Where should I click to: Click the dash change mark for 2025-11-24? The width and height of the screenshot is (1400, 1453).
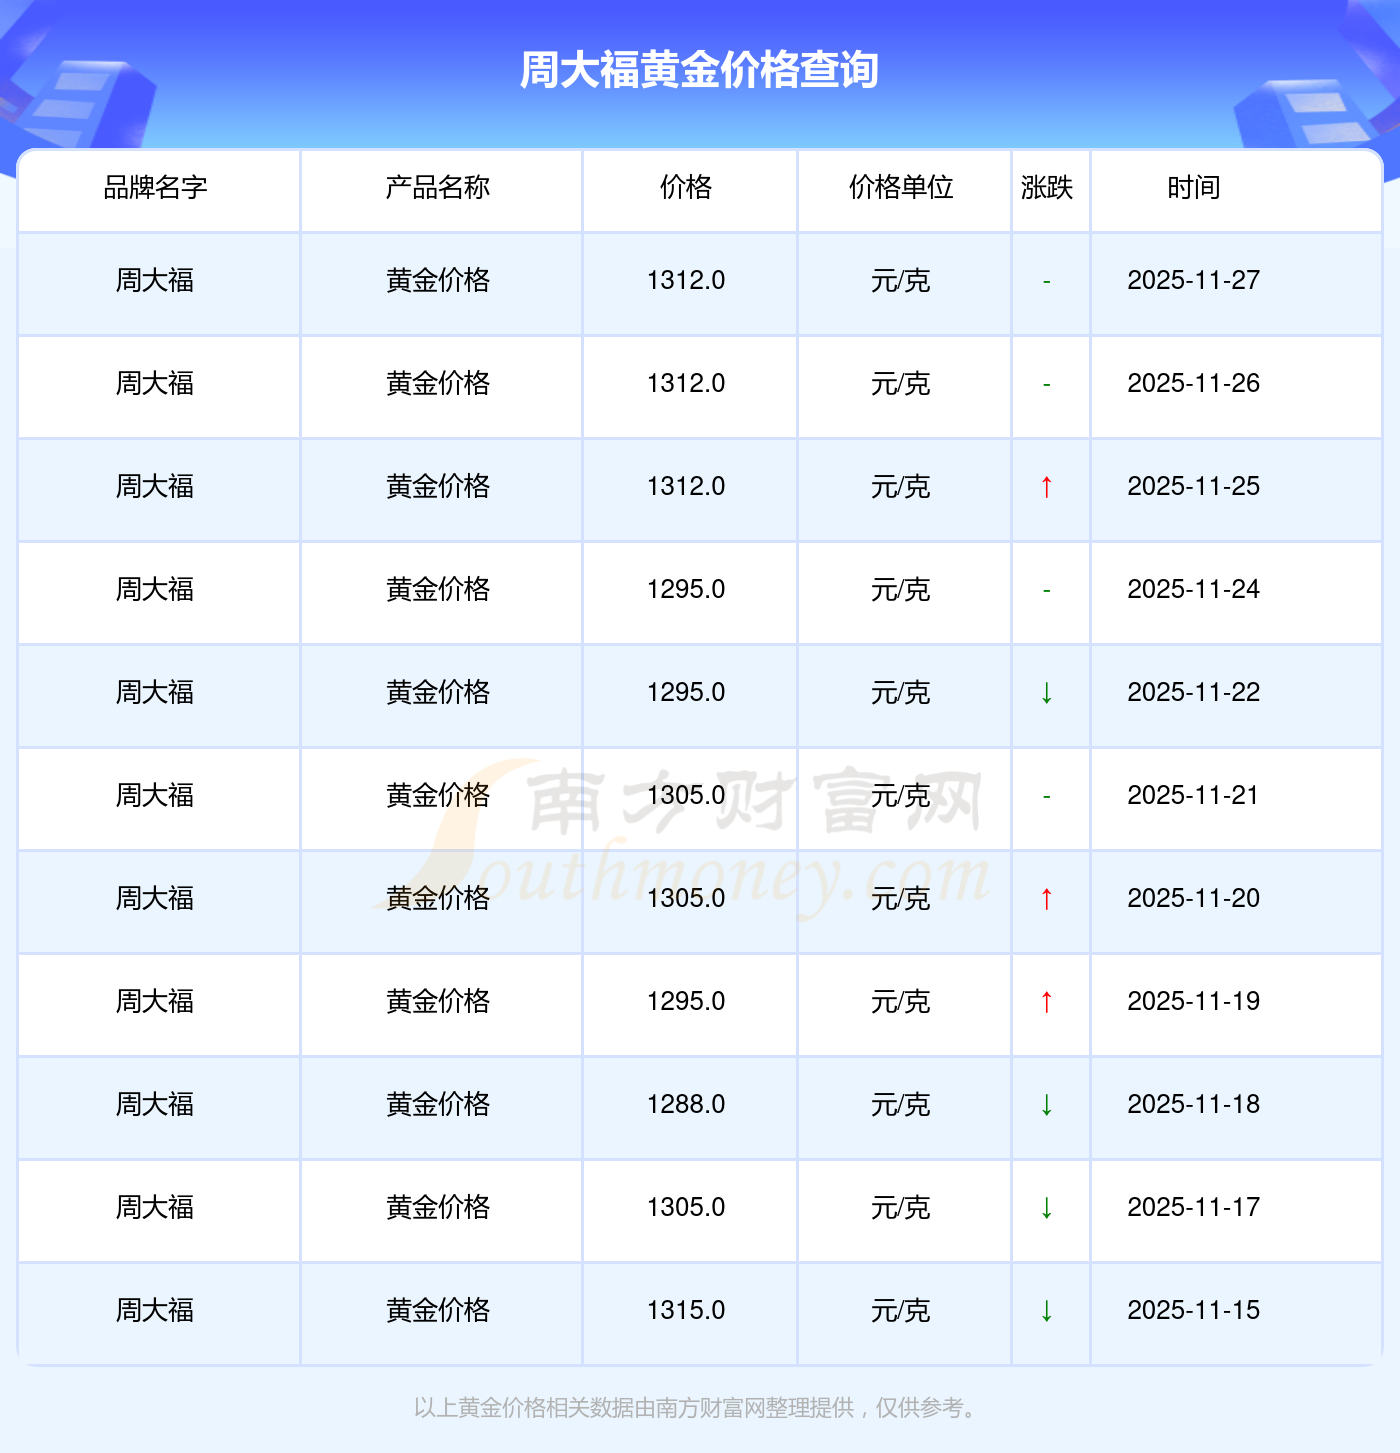point(1046,591)
